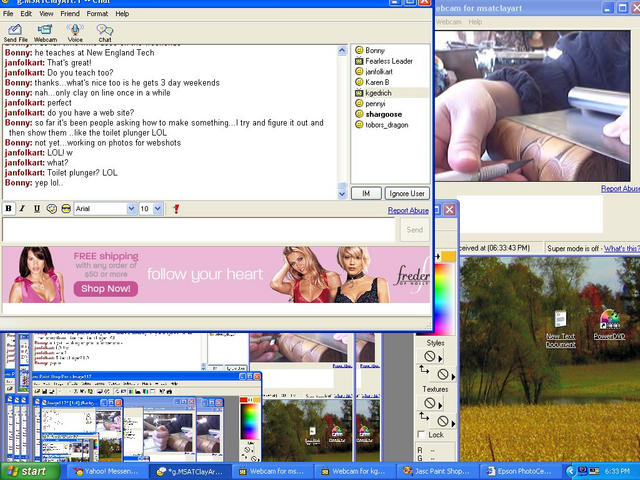Click the chat log scroll down arrow
Image resolution: width=640 pixels, height=480 pixels.
(x=342, y=194)
